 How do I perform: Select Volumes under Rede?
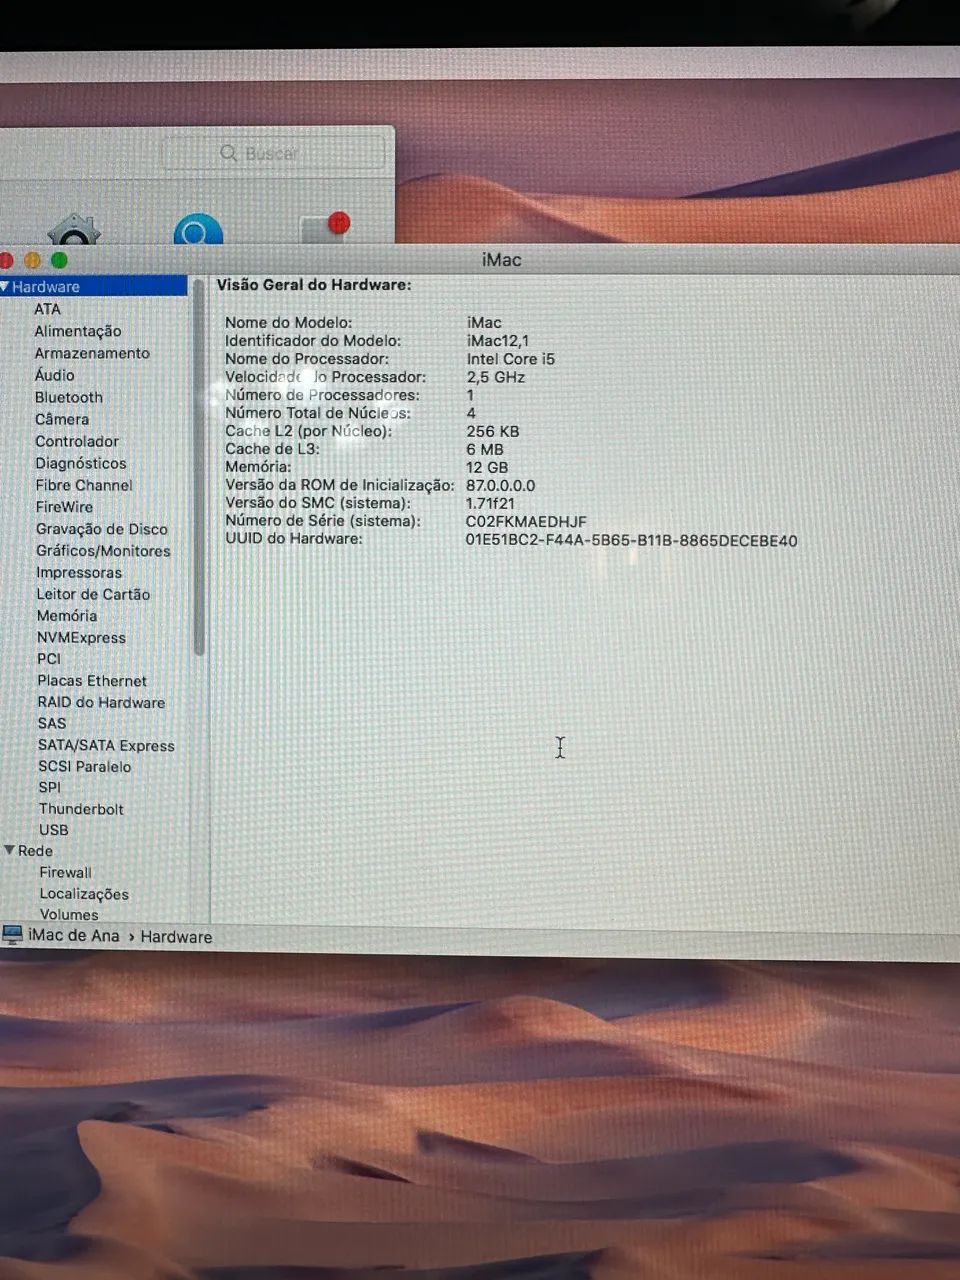click(x=69, y=914)
